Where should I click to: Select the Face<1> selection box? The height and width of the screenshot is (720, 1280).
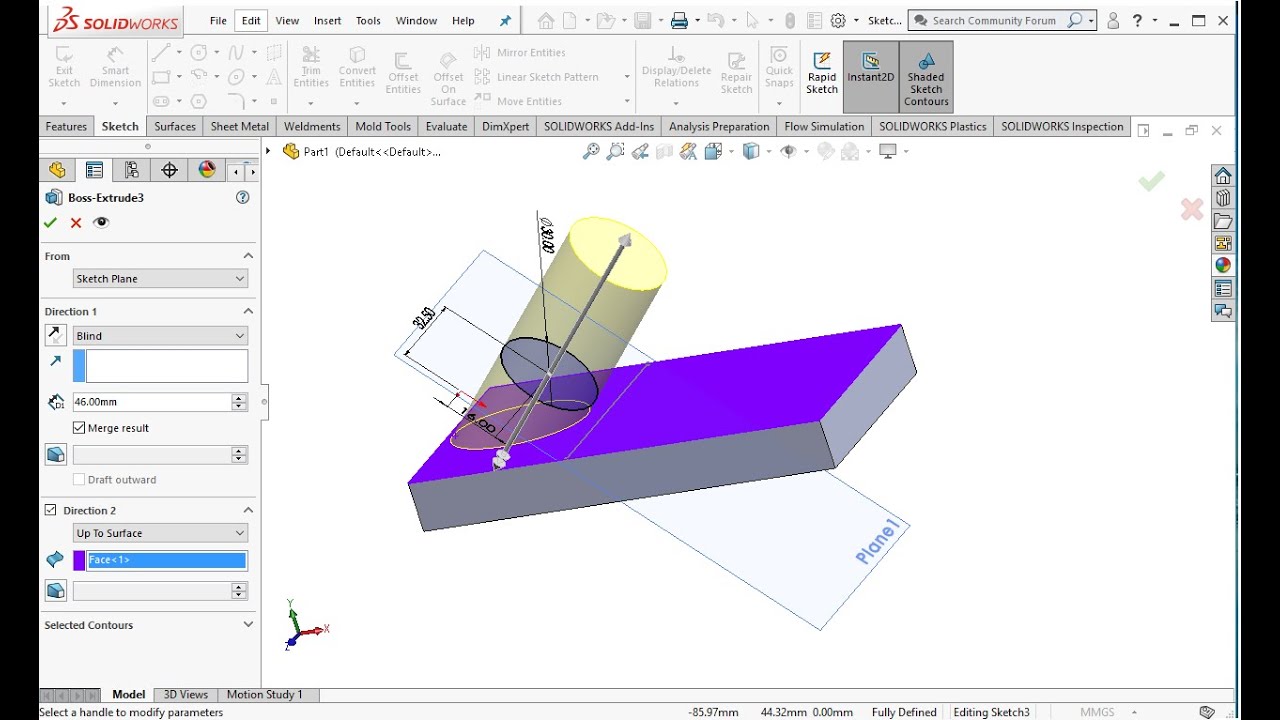pyautogui.click(x=167, y=560)
